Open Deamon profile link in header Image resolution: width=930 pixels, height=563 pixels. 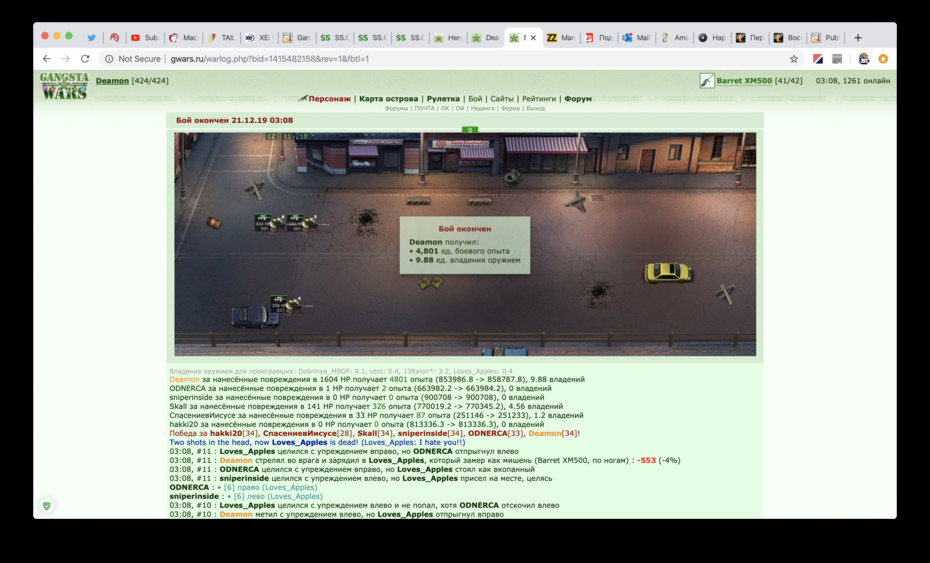[112, 81]
